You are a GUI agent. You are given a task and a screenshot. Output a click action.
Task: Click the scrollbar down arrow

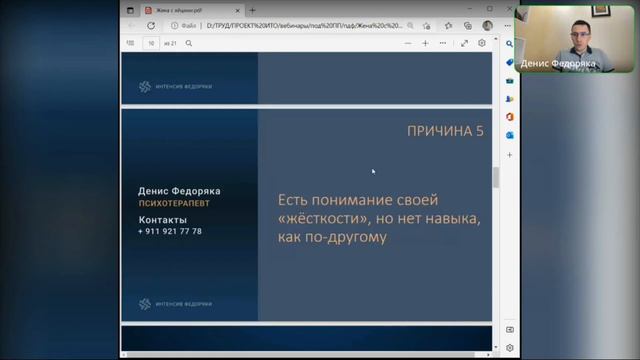496,347
